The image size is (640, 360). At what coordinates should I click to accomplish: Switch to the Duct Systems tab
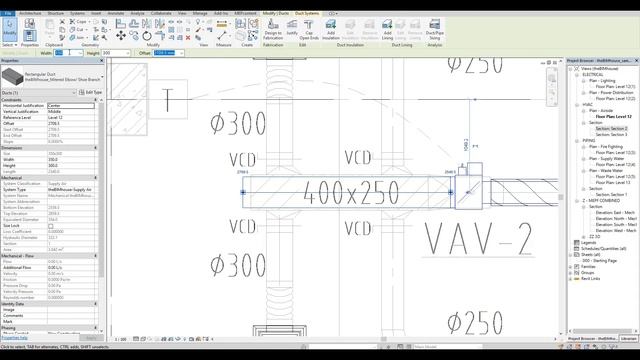[307, 13]
